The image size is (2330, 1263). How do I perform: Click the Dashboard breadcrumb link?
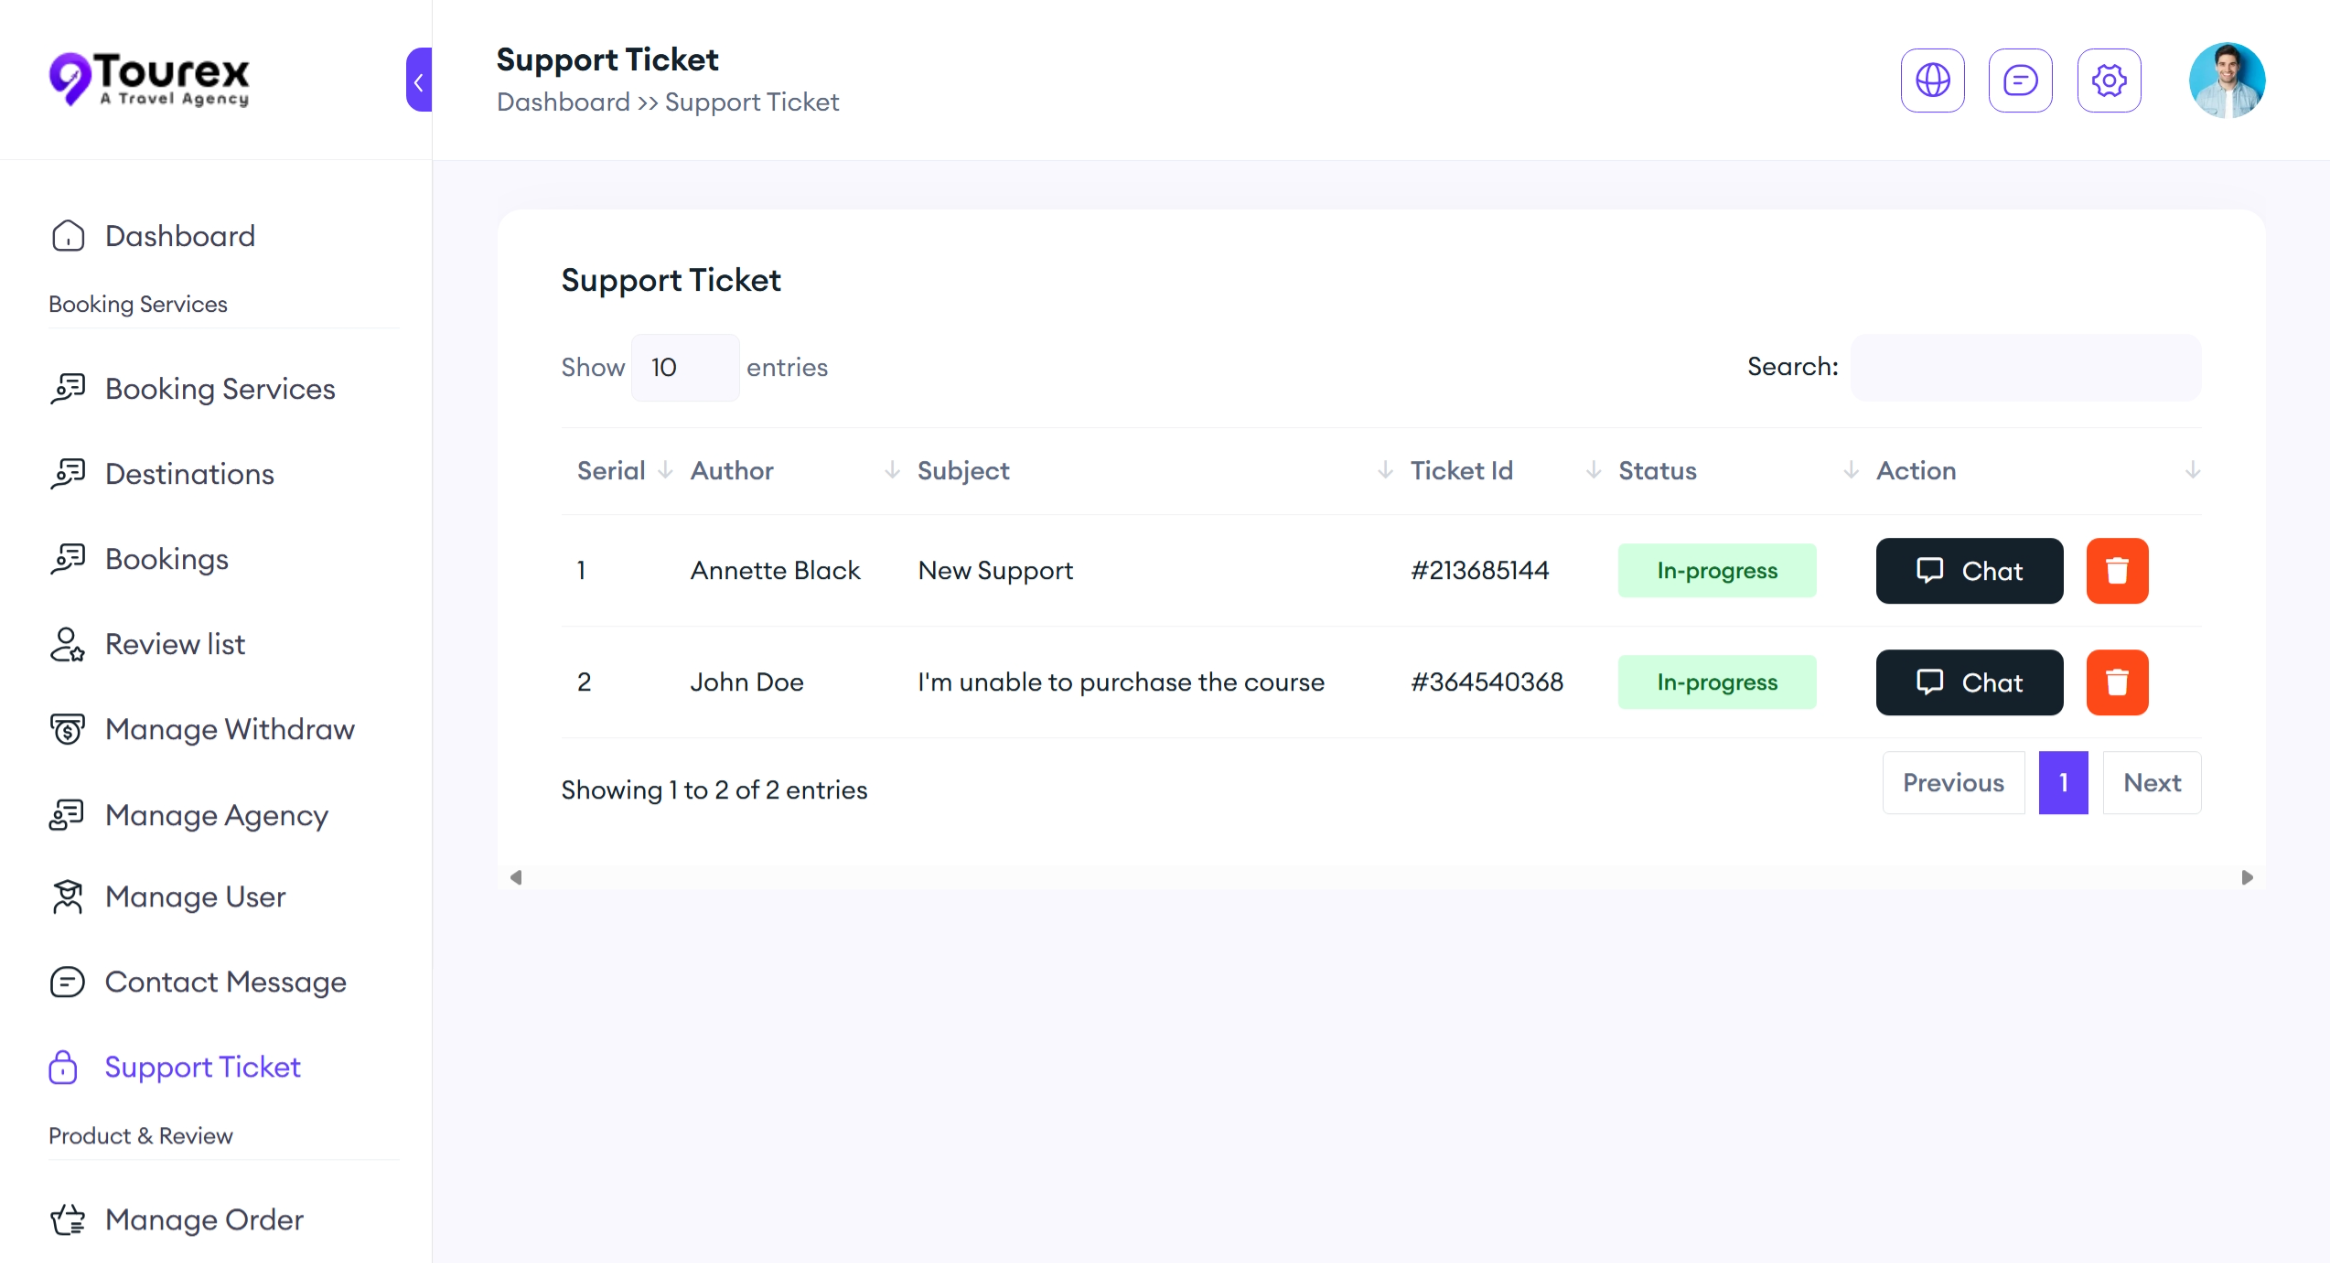click(563, 102)
